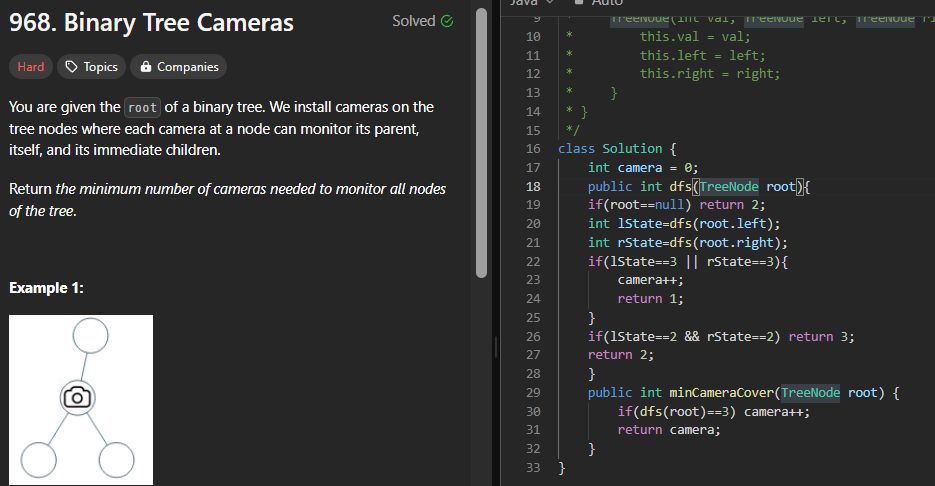935x486 pixels.
Task: Click the camera icon in the tree diagram
Action: click(78, 397)
